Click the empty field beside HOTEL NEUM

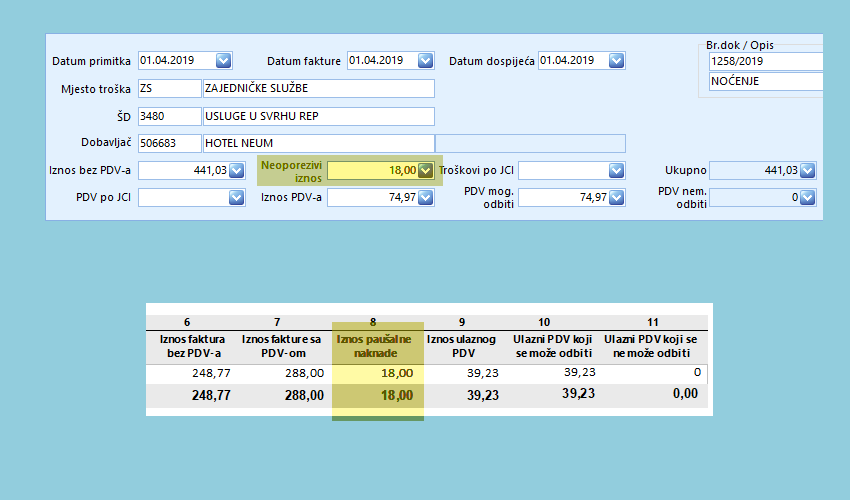click(530, 143)
